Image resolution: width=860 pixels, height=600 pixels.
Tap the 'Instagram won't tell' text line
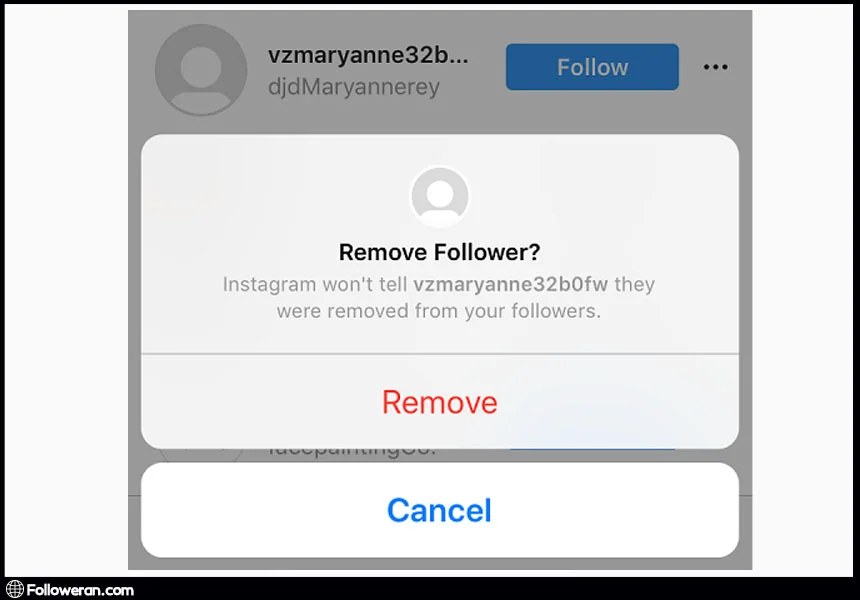coord(315,284)
